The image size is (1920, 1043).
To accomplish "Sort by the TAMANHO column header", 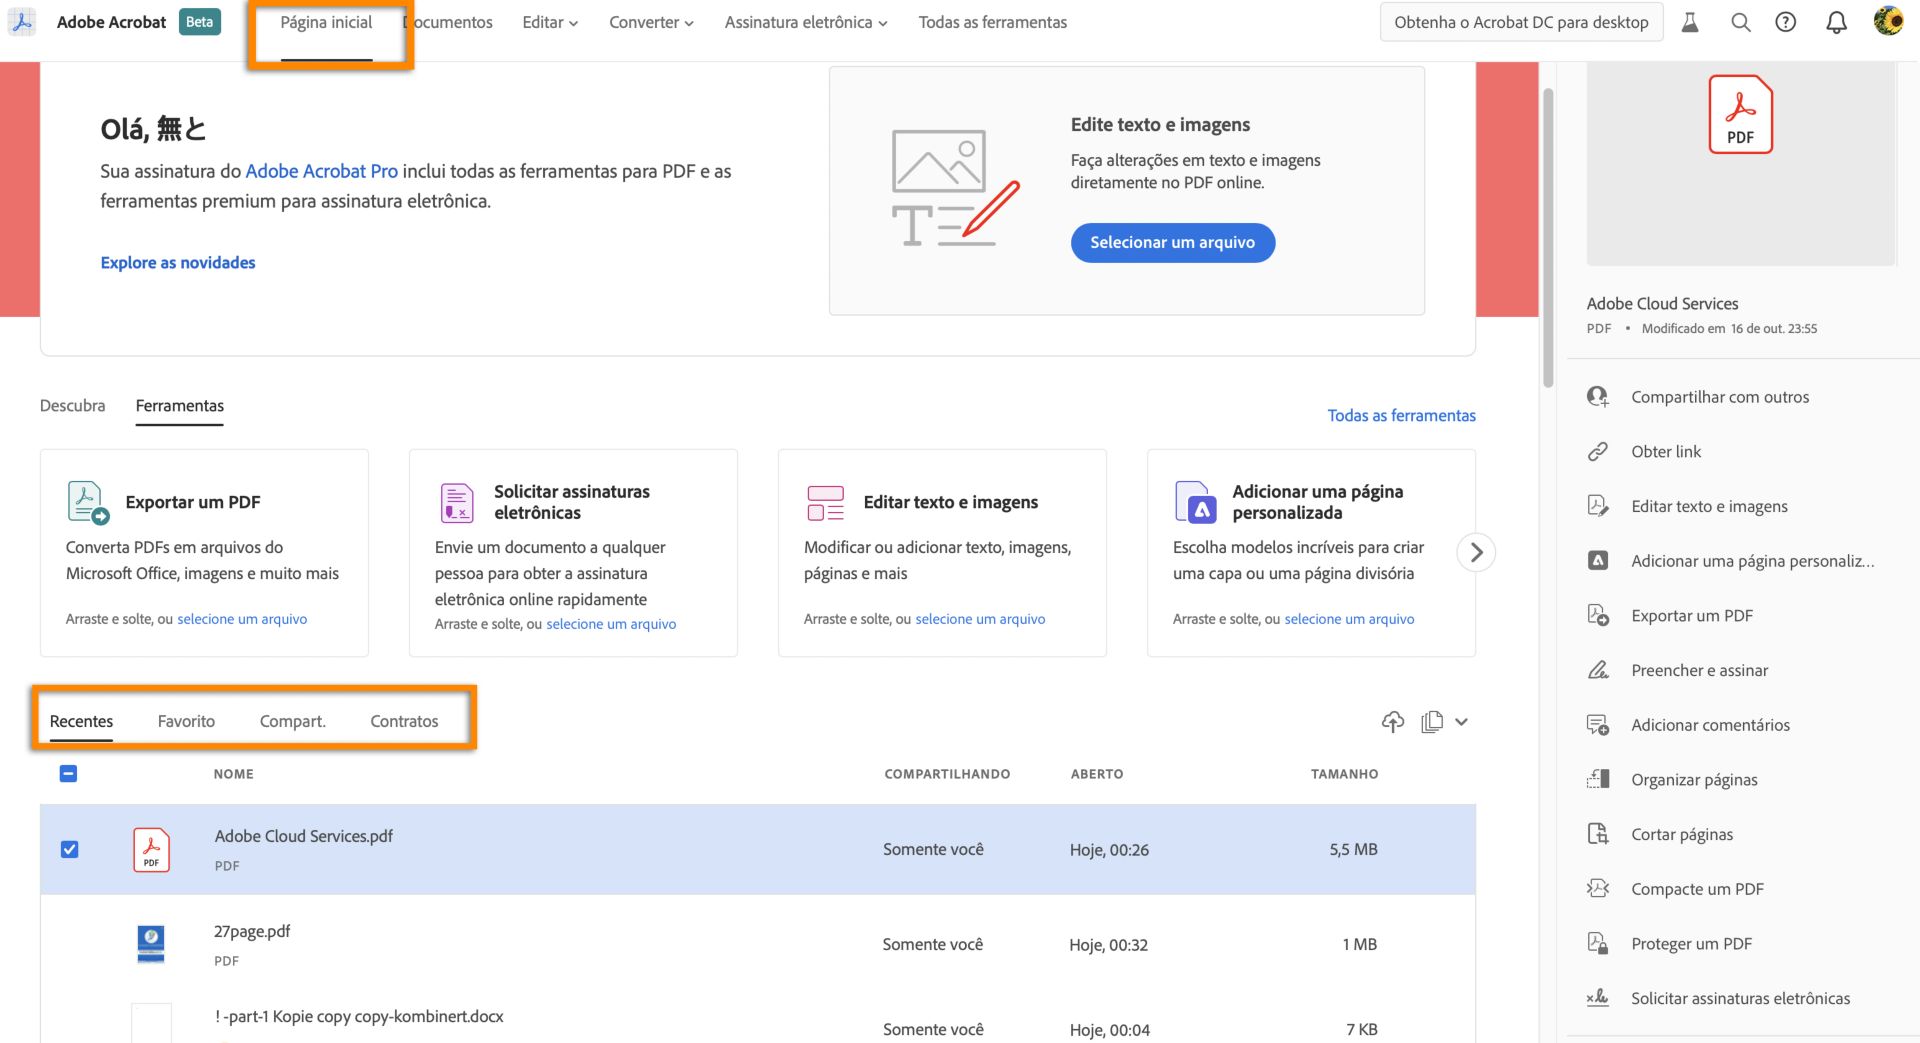I will [x=1344, y=774].
